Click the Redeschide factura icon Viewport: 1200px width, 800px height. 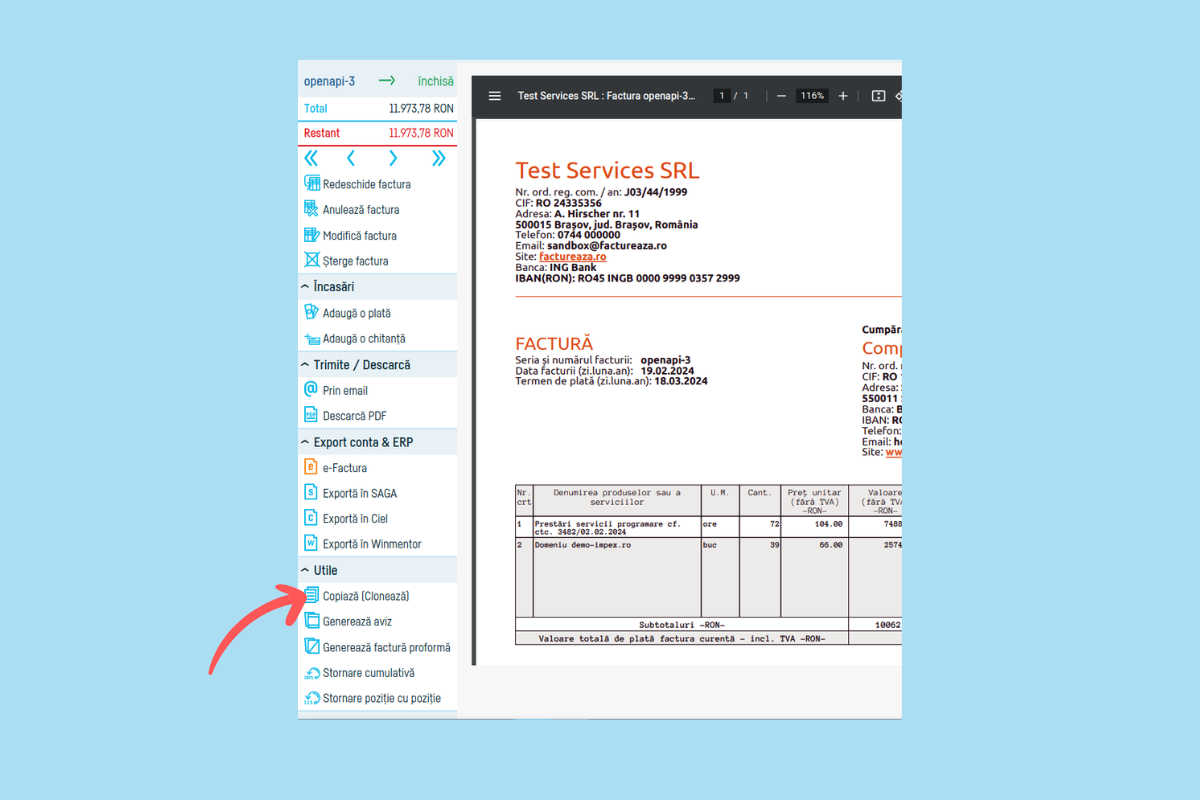[311, 184]
